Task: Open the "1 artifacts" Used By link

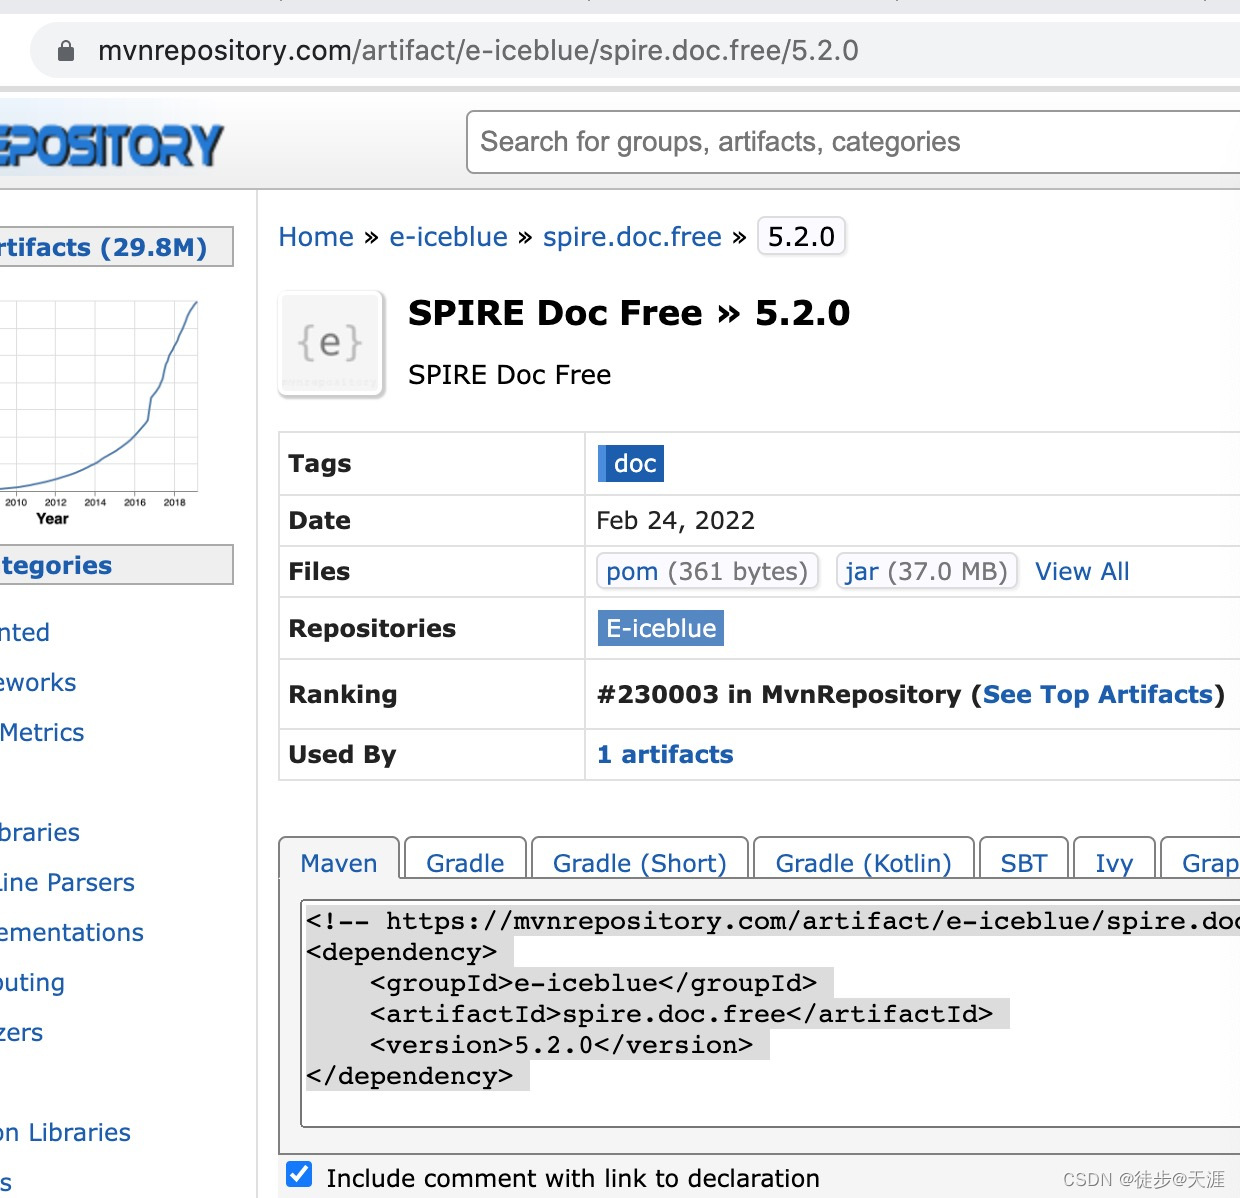Action: 664,754
